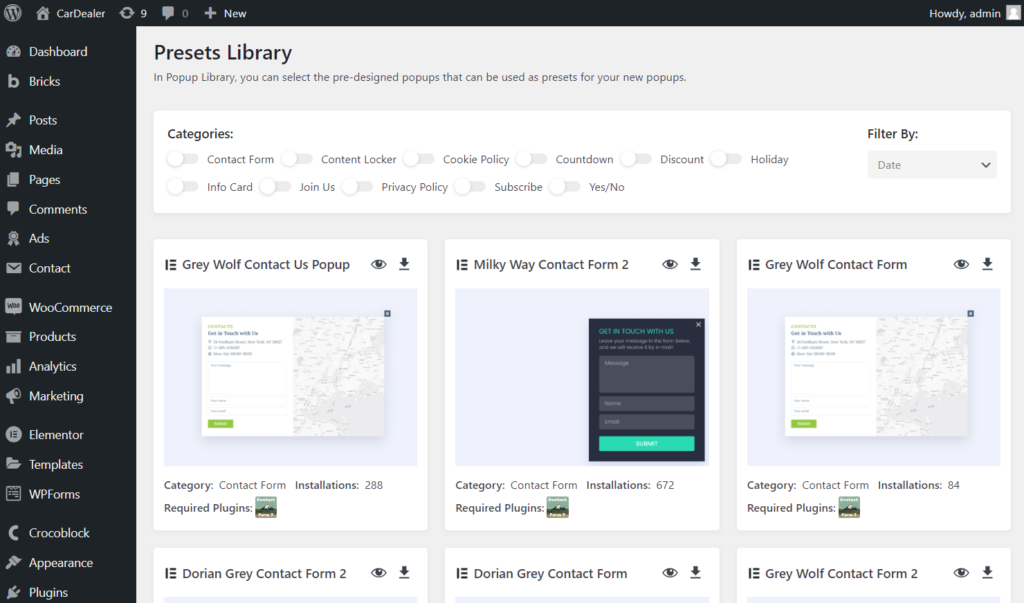
Task: Download Dorian Grey Contact Form preset
Action: pyautogui.click(x=696, y=572)
